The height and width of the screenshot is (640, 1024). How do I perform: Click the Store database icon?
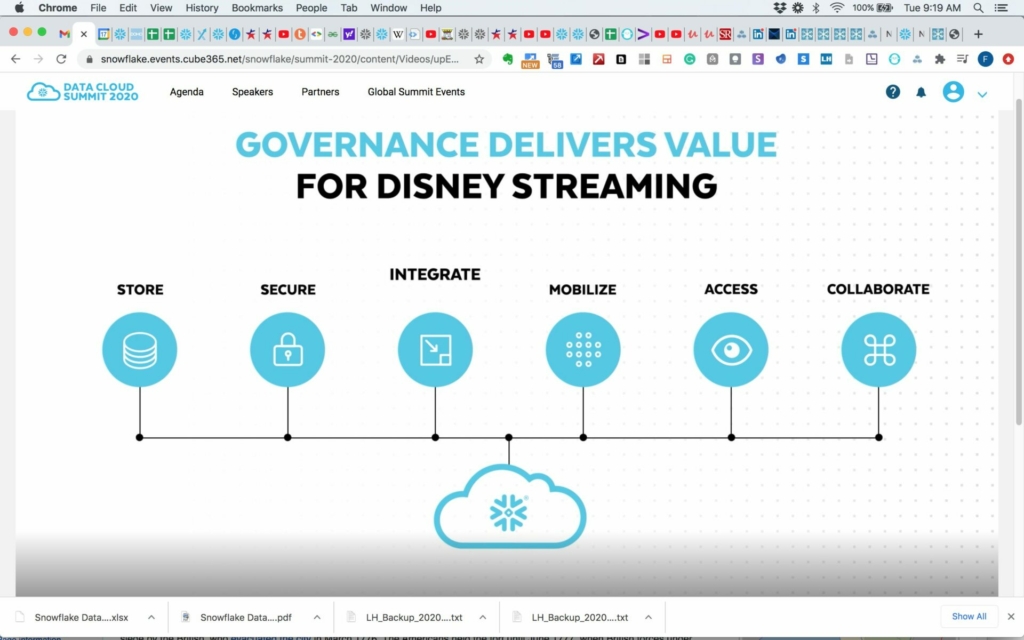(x=140, y=349)
